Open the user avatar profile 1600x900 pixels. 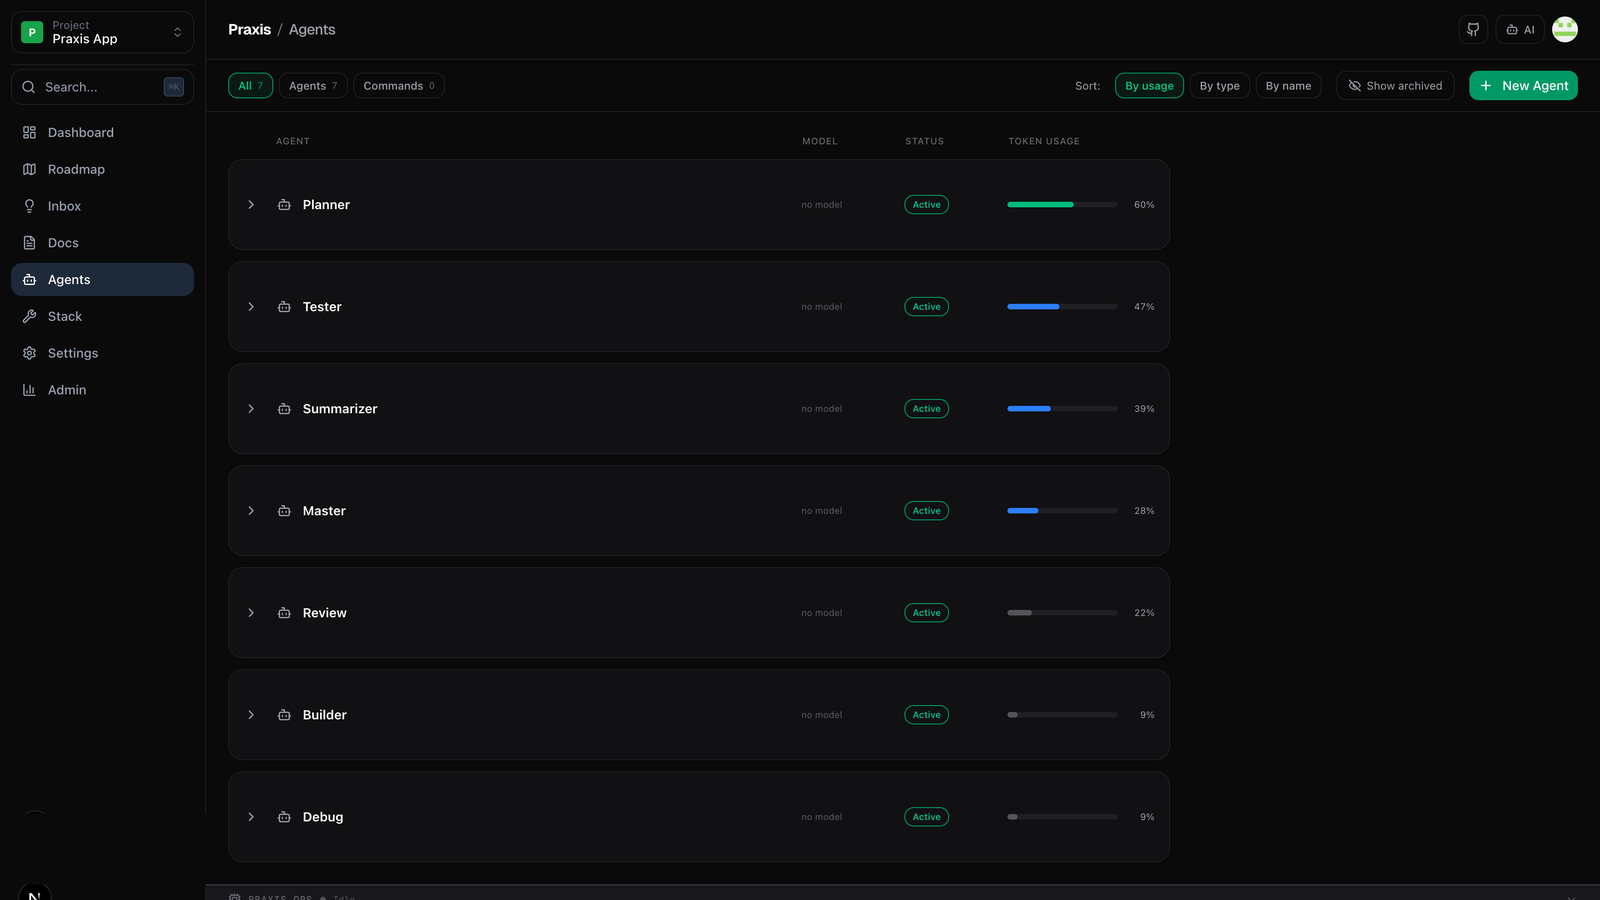[x=1564, y=30]
